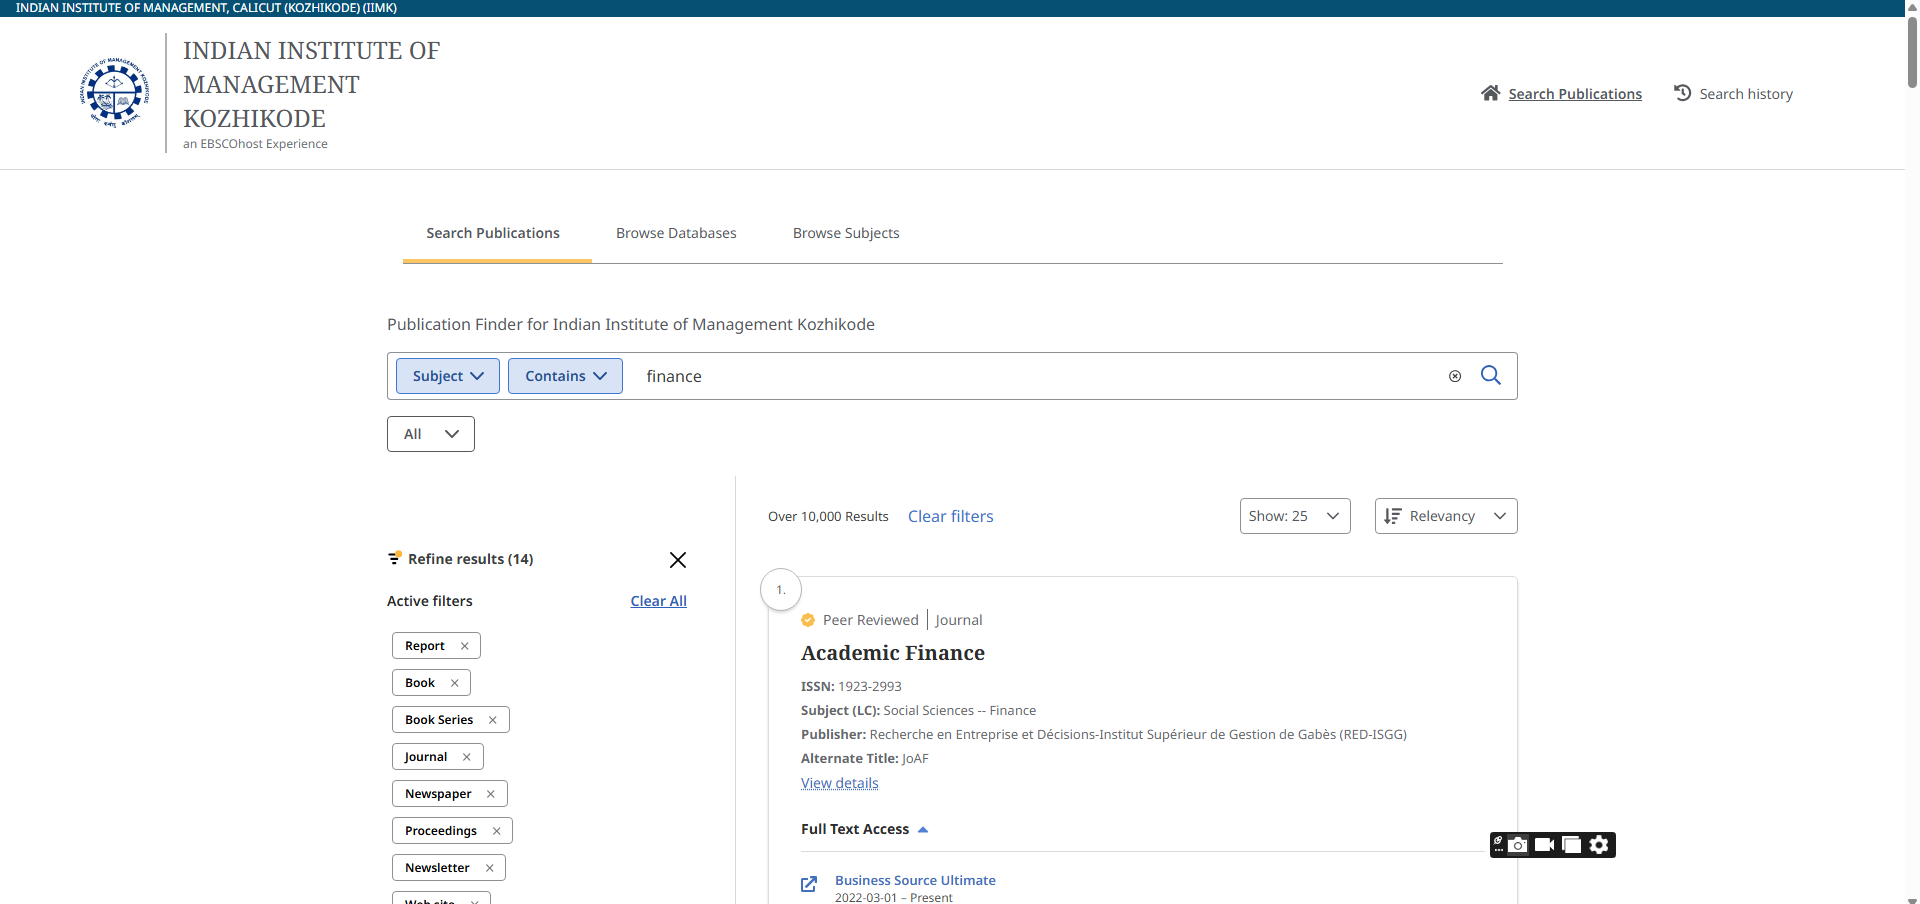
Task: Click the IIM Kozhikode logo
Action: point(114,93)
